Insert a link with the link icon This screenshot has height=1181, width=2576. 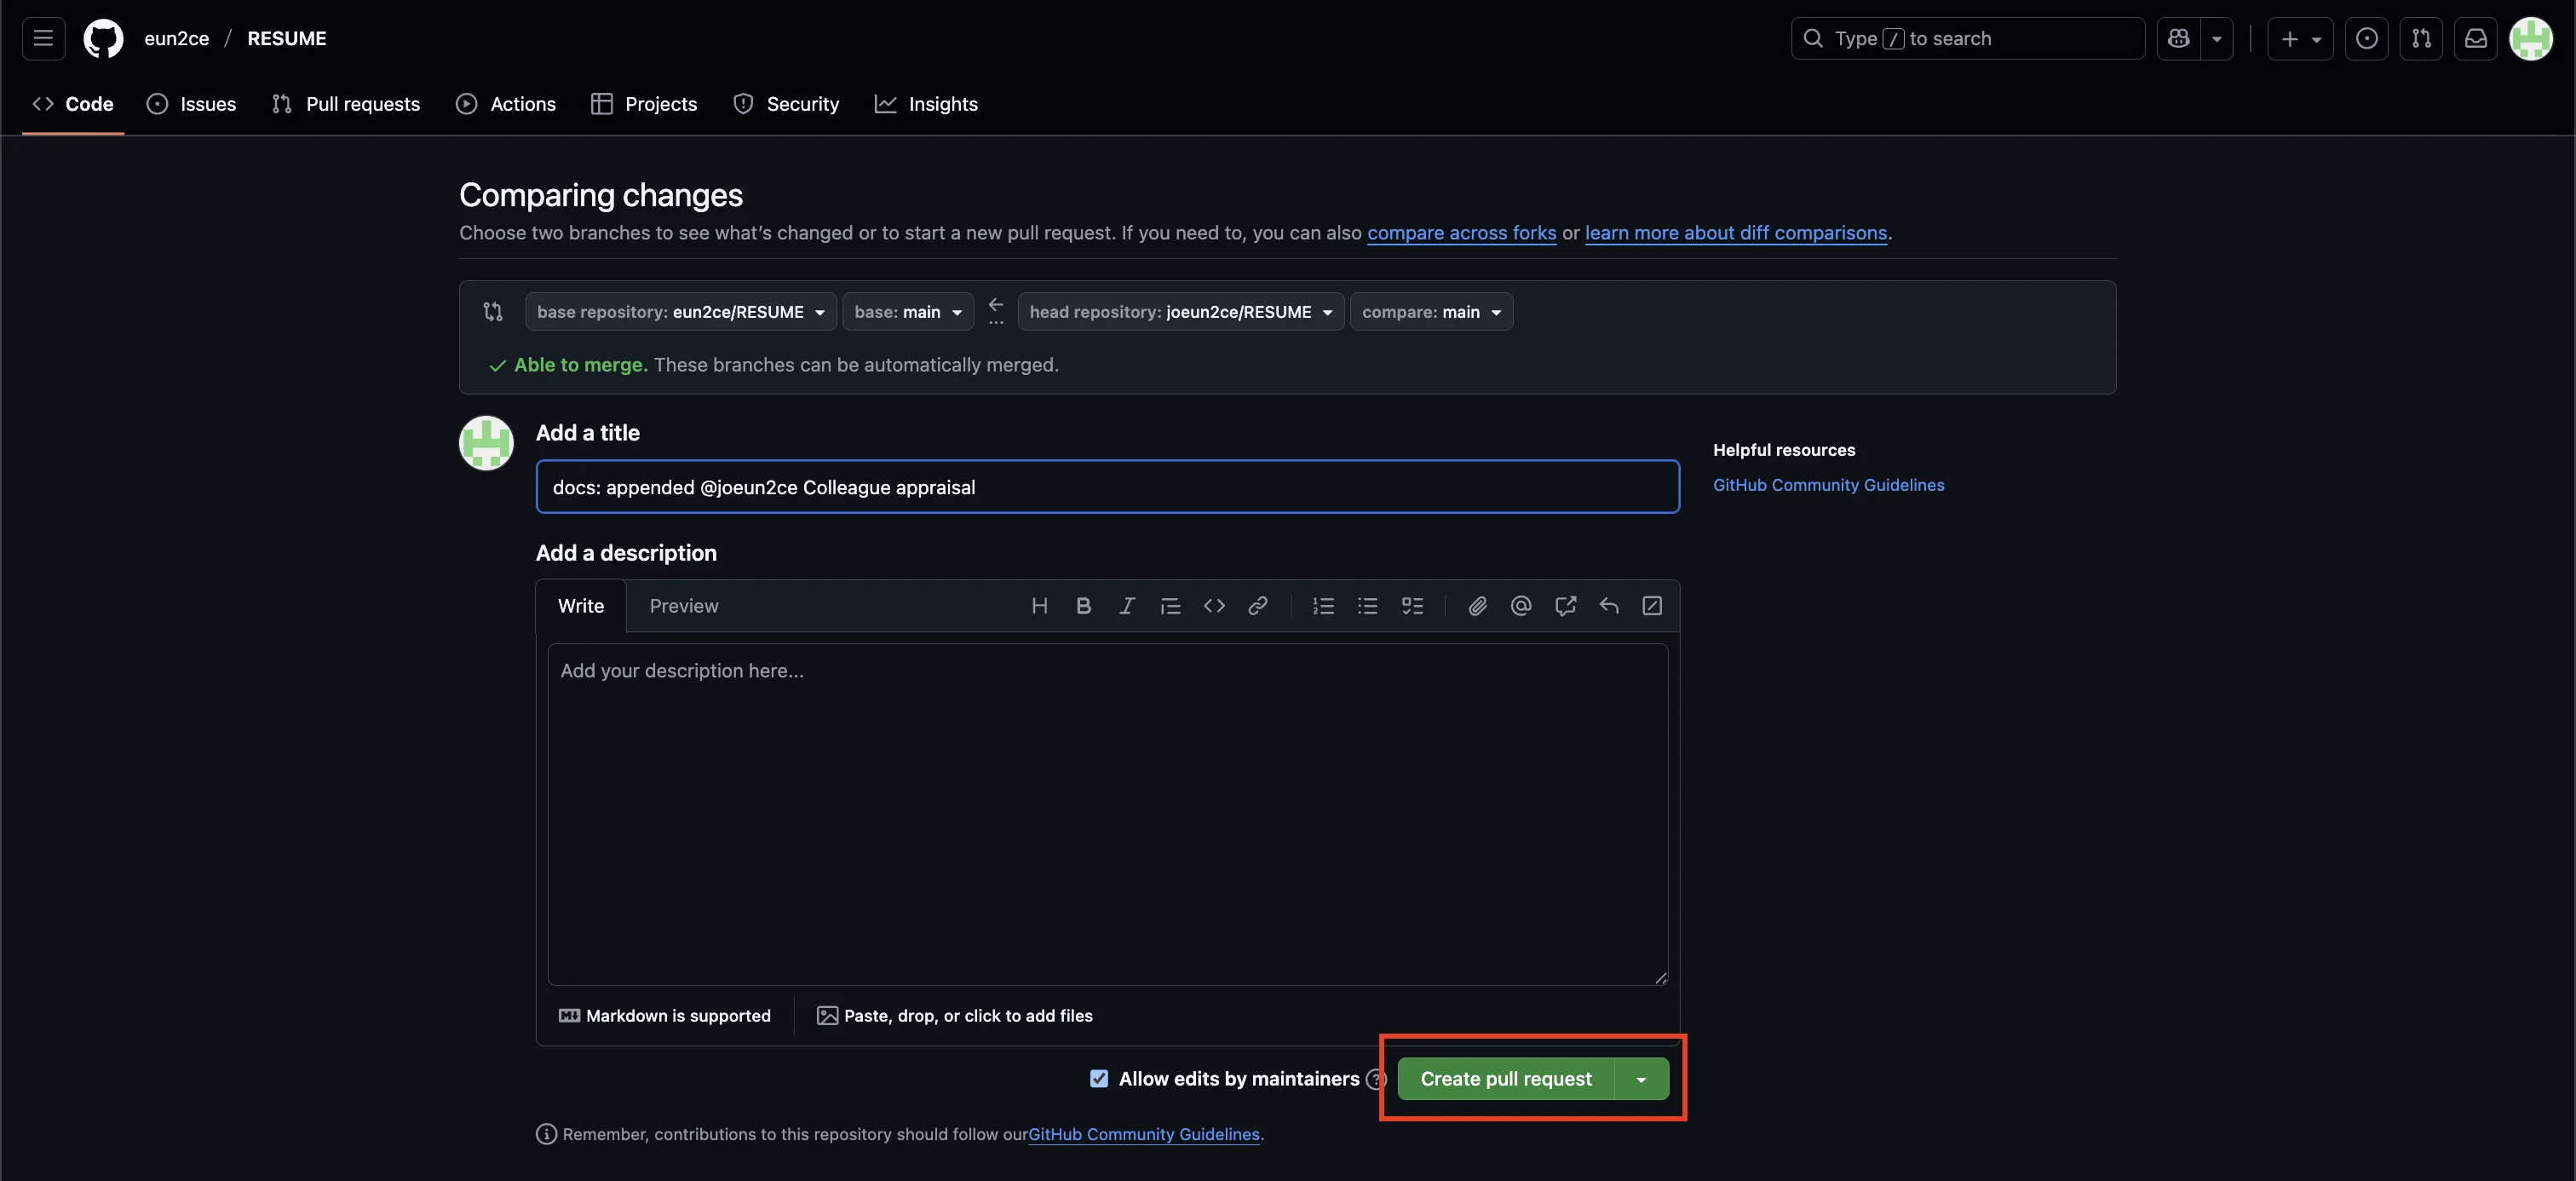pos(1258,606)
